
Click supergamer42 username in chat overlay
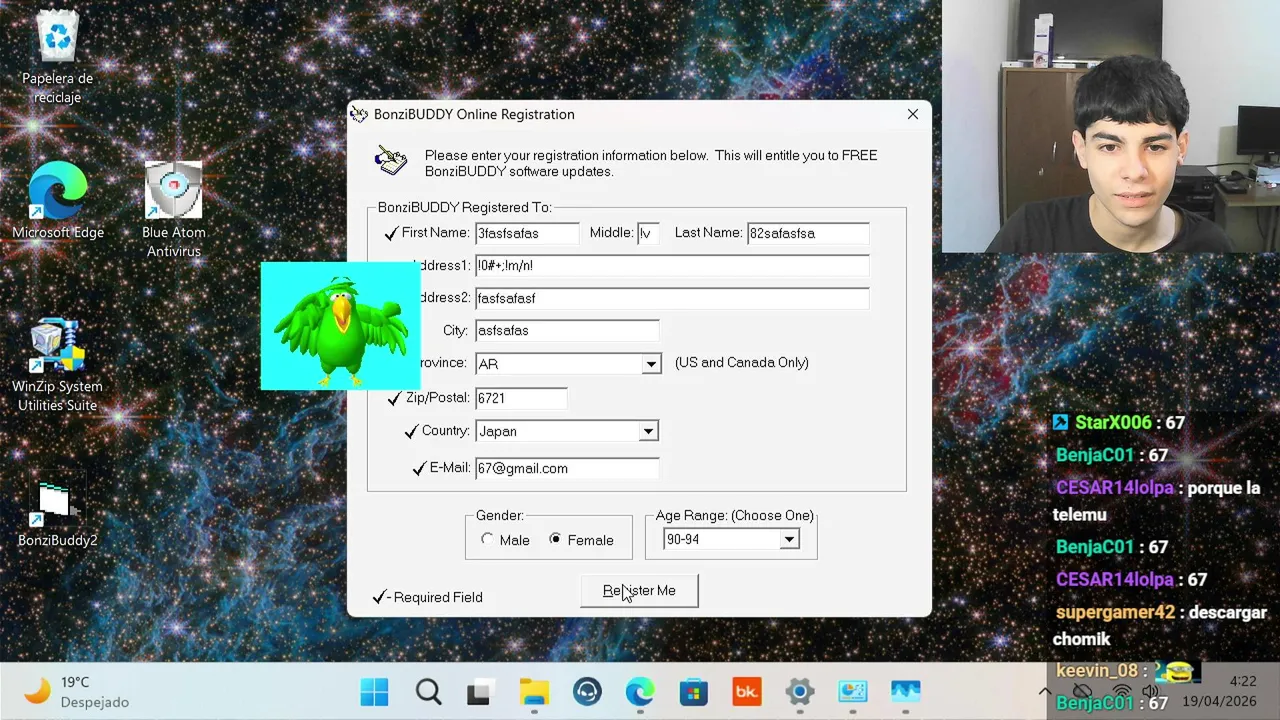(x=1115, y=612)
